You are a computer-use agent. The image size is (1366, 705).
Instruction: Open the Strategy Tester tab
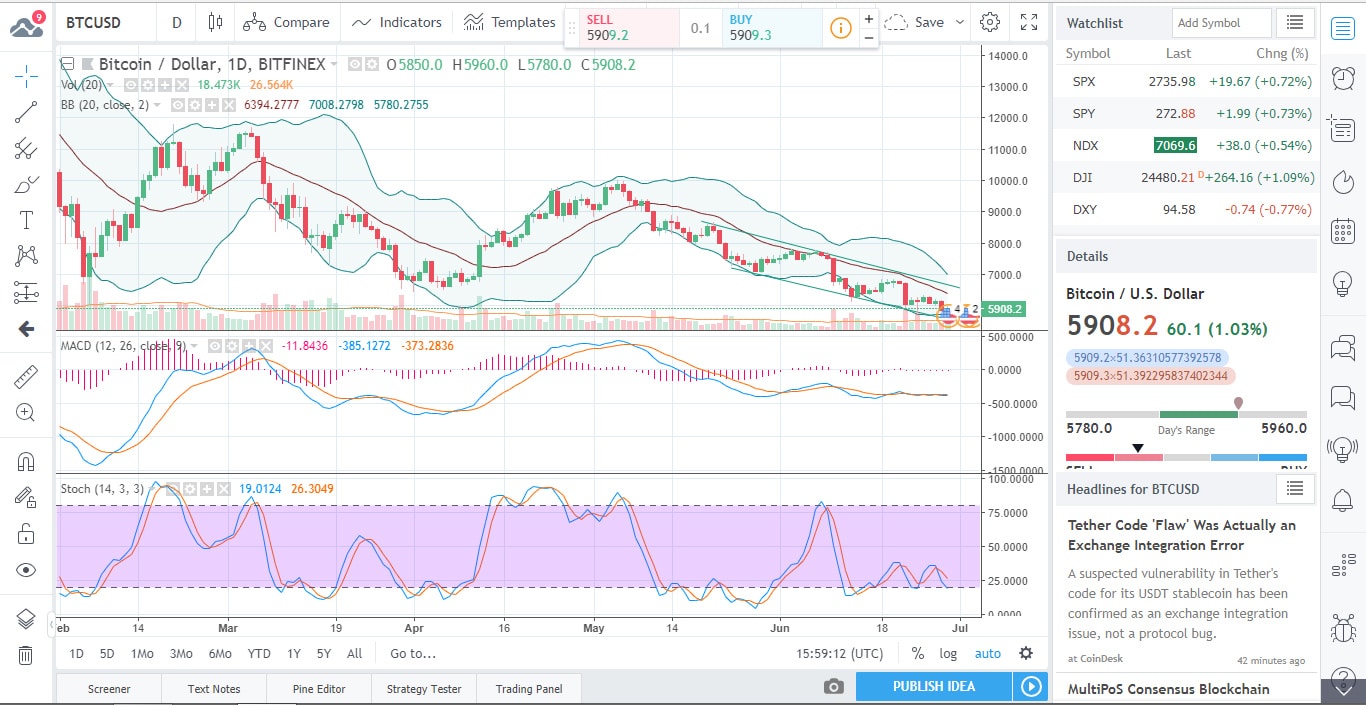pos(424,688)
